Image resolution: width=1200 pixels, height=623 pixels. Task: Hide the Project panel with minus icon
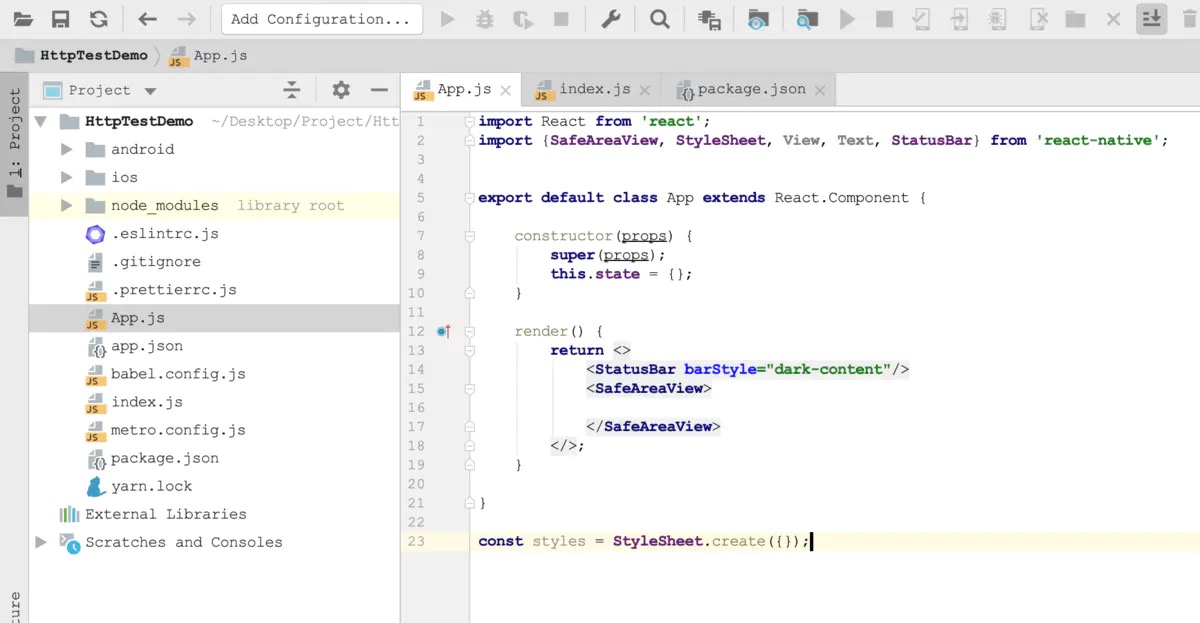[379, 90]
